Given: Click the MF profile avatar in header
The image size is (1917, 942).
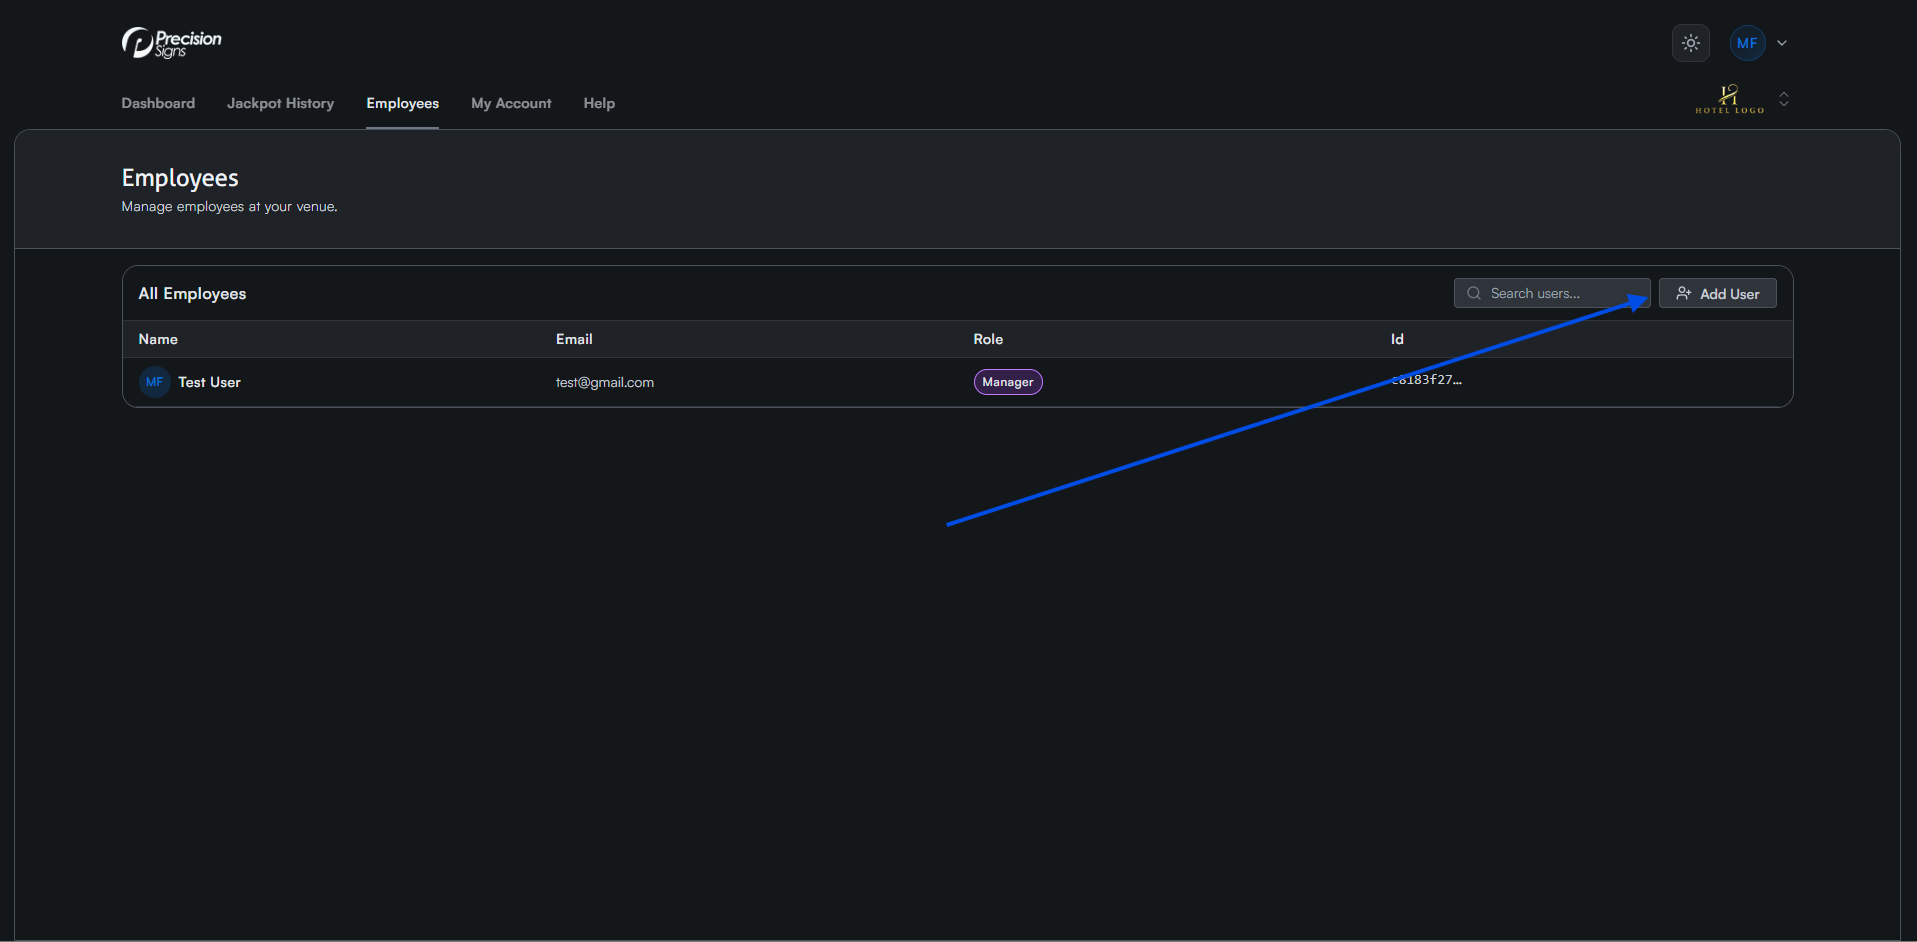Looking at the screenshot, I should pos(1747,43).
